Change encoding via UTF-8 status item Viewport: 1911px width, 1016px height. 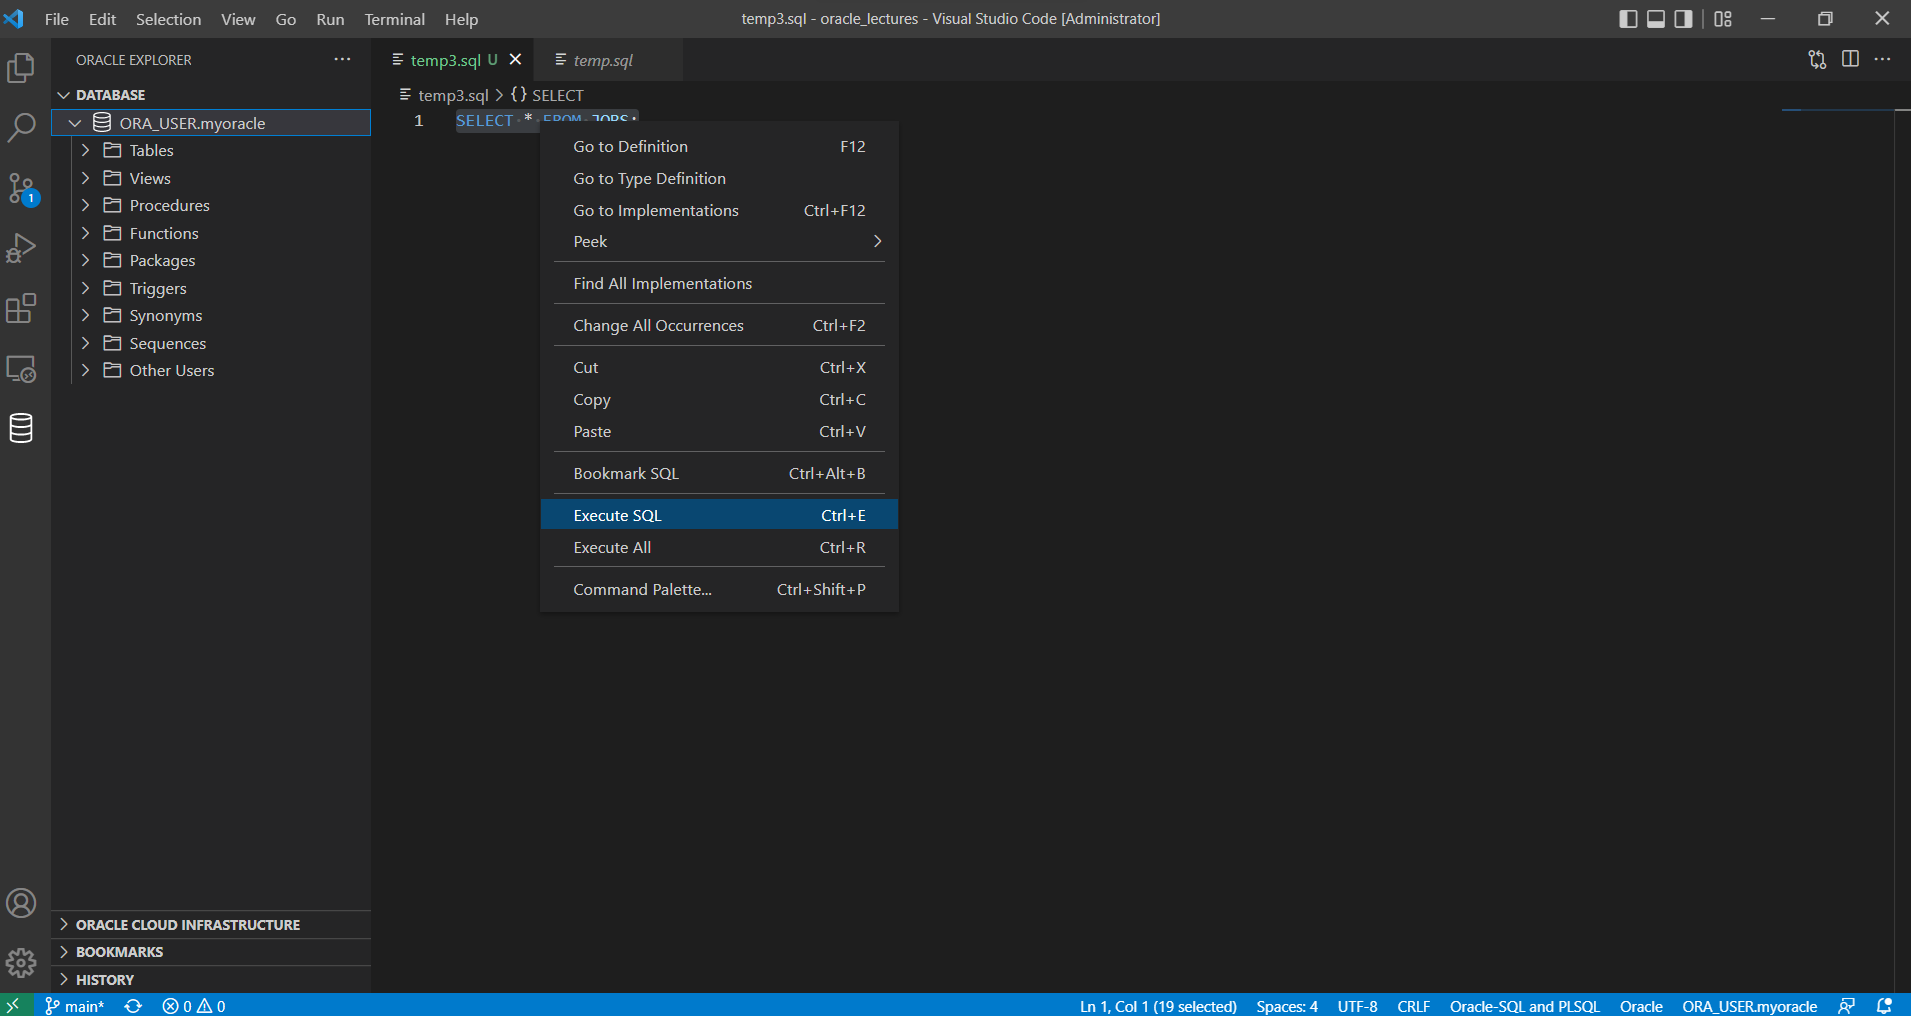click(x=1357, y=1006)
